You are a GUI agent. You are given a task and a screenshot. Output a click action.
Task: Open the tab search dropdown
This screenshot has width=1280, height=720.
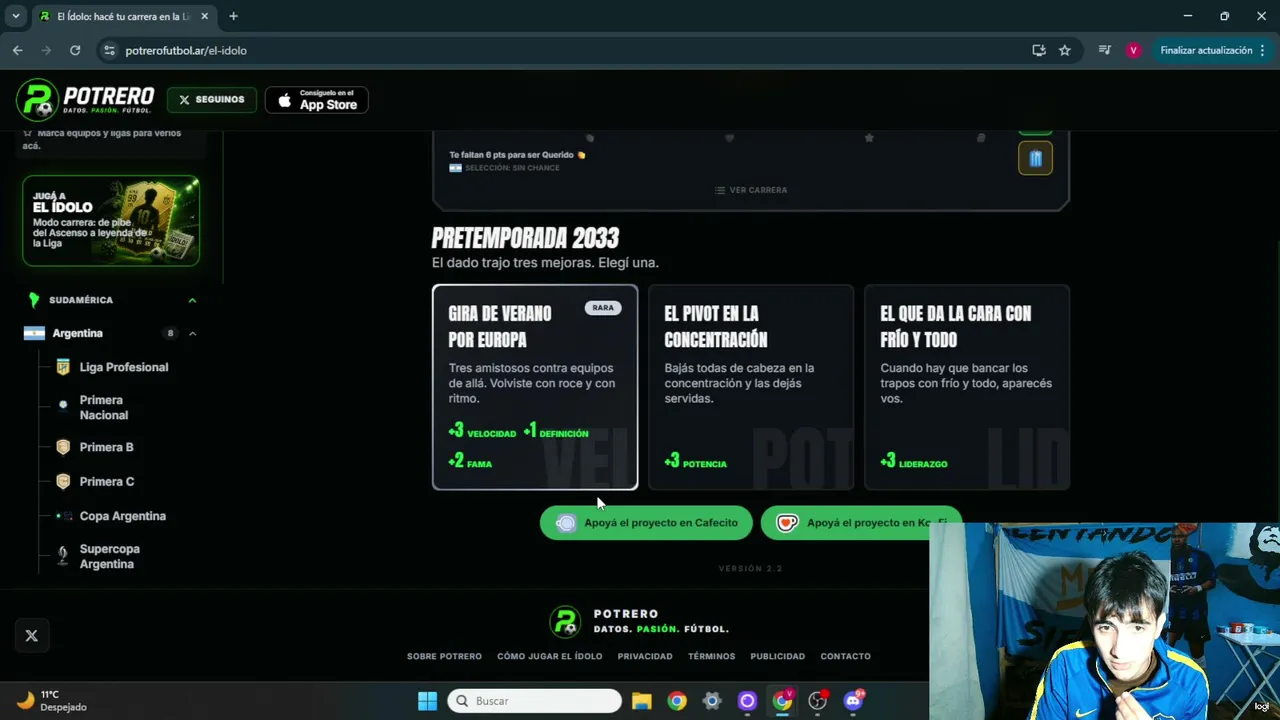coord(16,16)
